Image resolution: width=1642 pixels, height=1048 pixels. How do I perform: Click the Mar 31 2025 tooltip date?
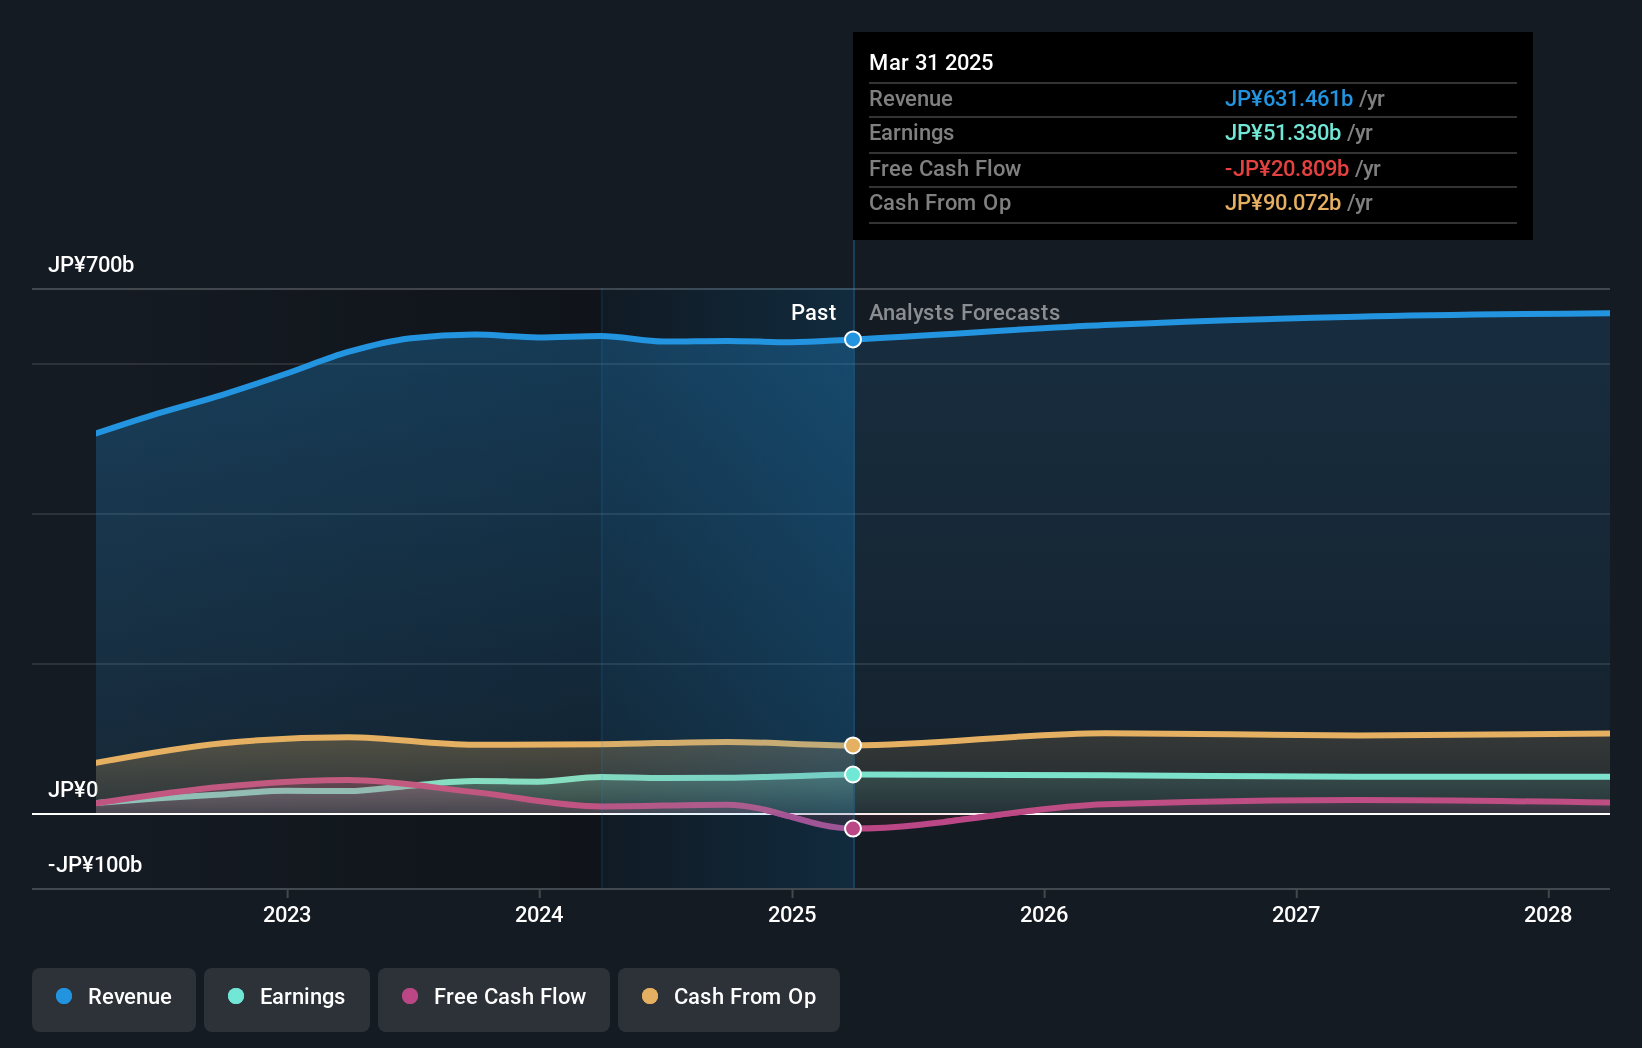pyautogui.click(x=931, y=62)
